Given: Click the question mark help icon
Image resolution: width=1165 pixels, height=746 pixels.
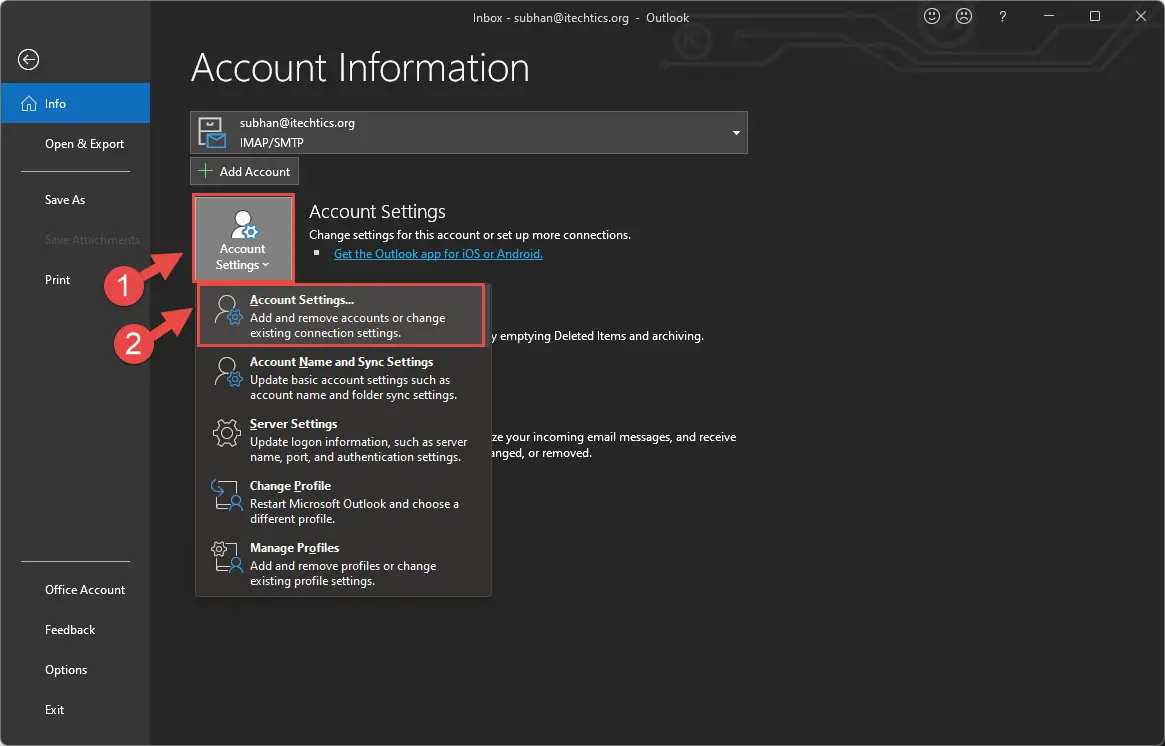Looking at the screenshot, I should pyautogui.click(x=1002, y=17).
